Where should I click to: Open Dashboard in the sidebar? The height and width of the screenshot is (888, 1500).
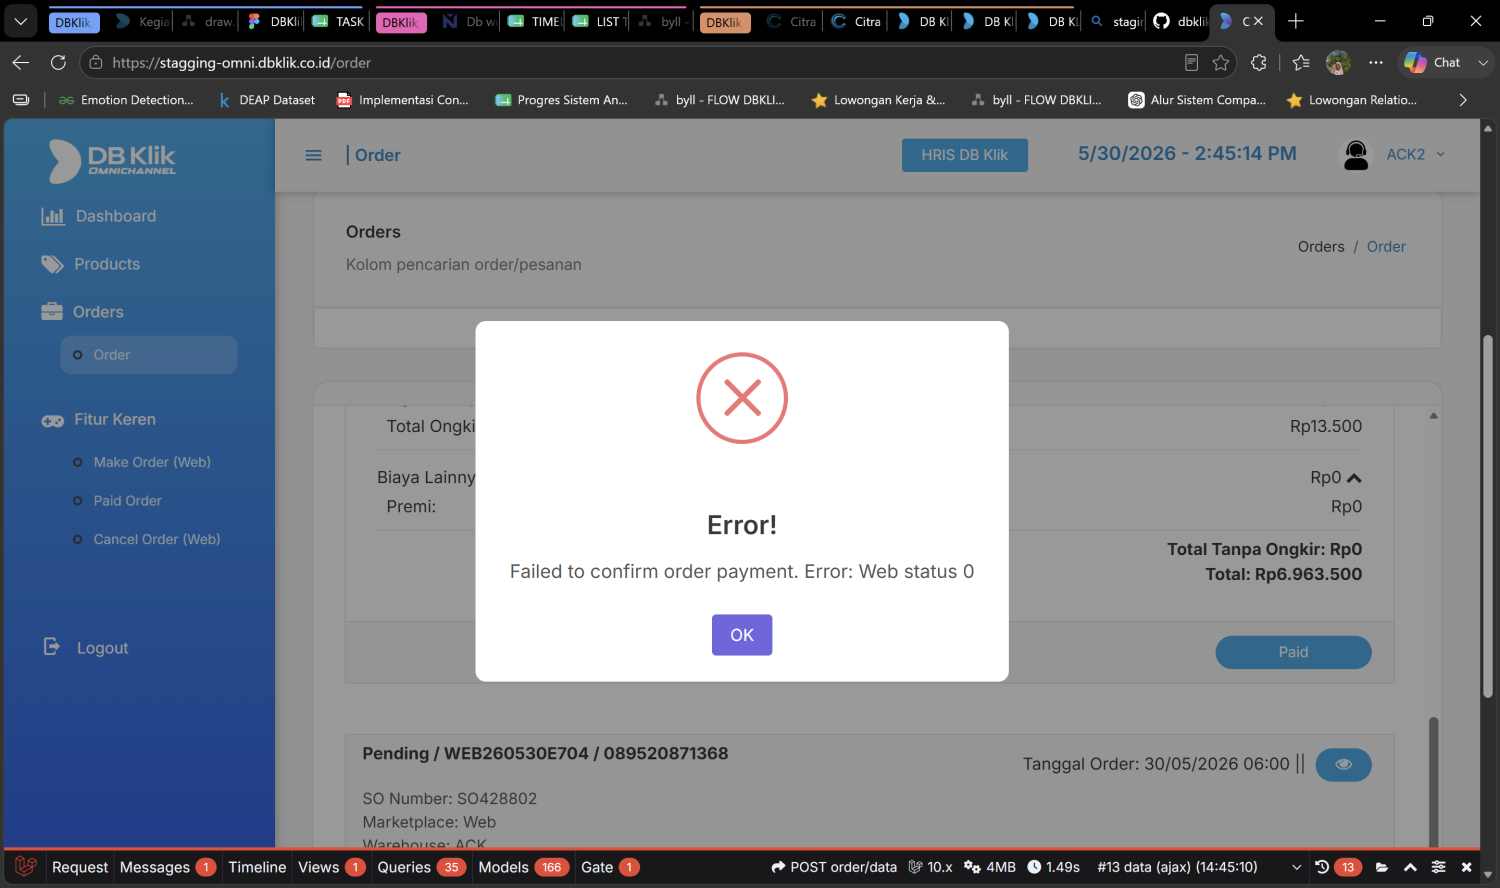point(99,216)
